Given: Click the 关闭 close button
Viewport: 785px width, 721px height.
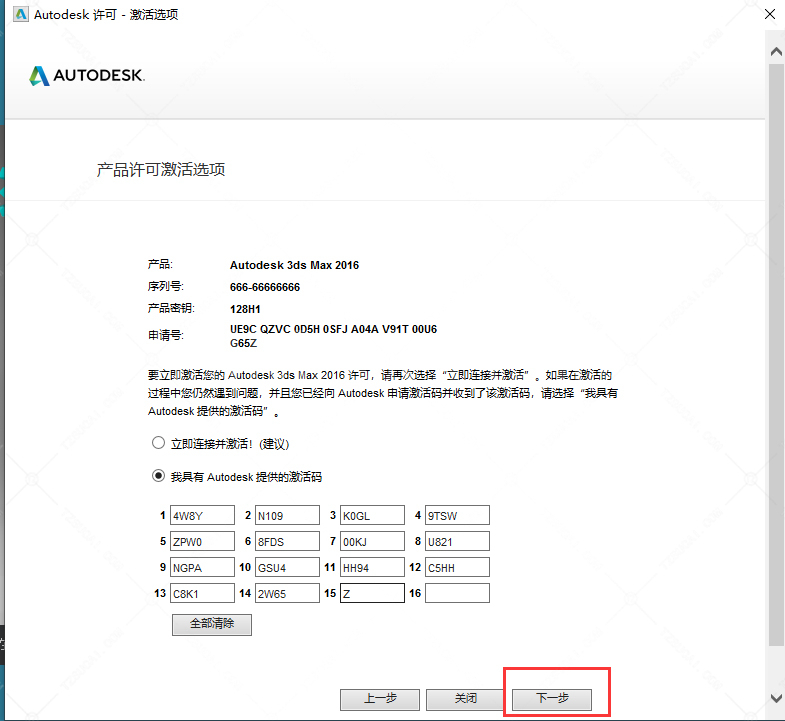Looking at the screenshot, I should pyautogui.click(x=466, y=699).
